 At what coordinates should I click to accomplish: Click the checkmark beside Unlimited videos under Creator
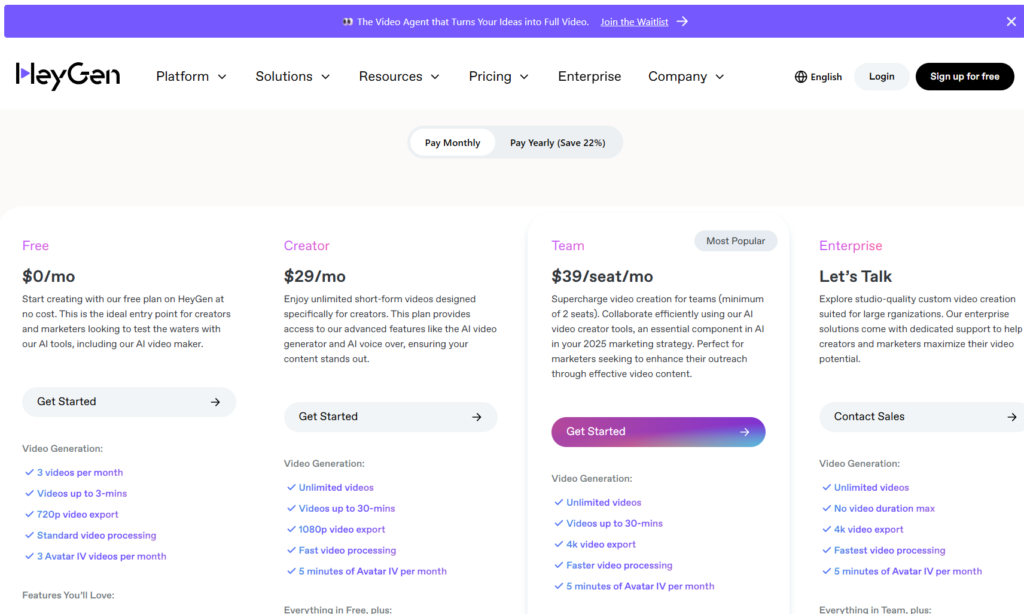[290, 487]
